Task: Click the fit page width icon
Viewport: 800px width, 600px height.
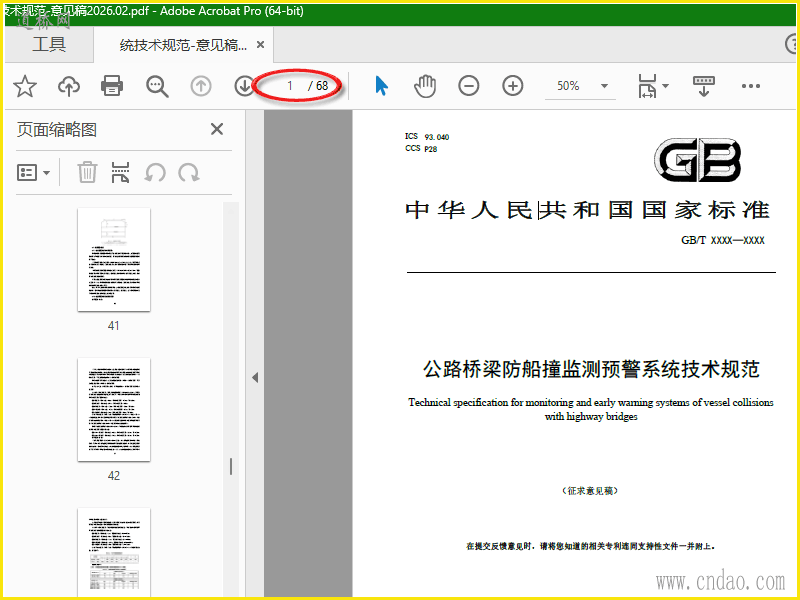Action: pos(647,86)
